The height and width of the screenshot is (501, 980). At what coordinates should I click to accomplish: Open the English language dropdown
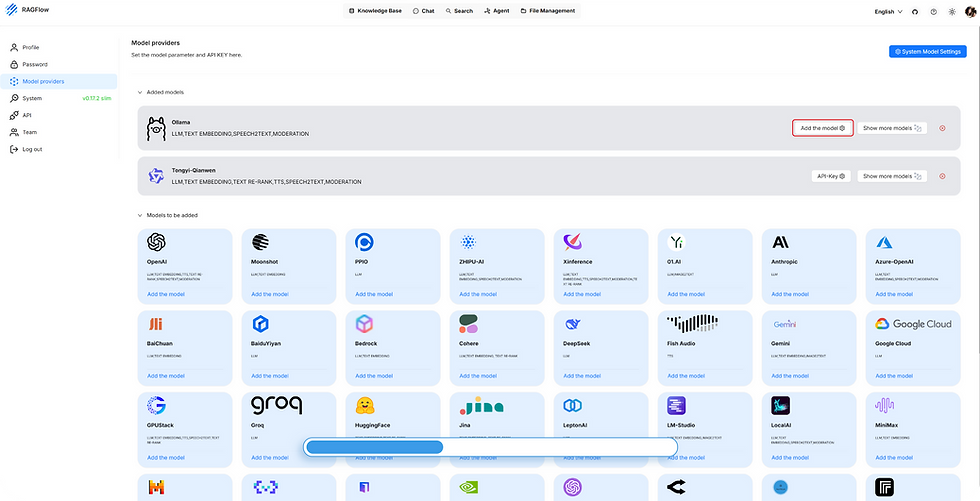(888, 11)
